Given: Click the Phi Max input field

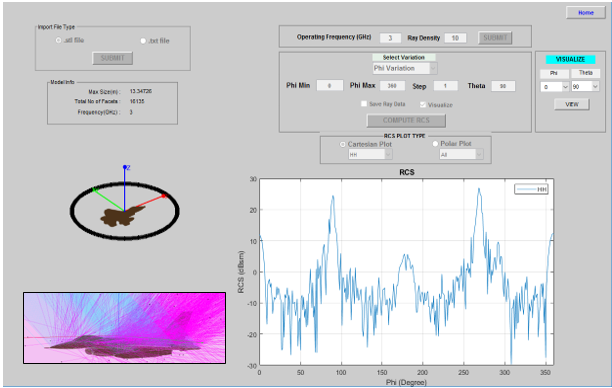Looking at the screenshot, I should pyautogui.click(x=392, y=85).
